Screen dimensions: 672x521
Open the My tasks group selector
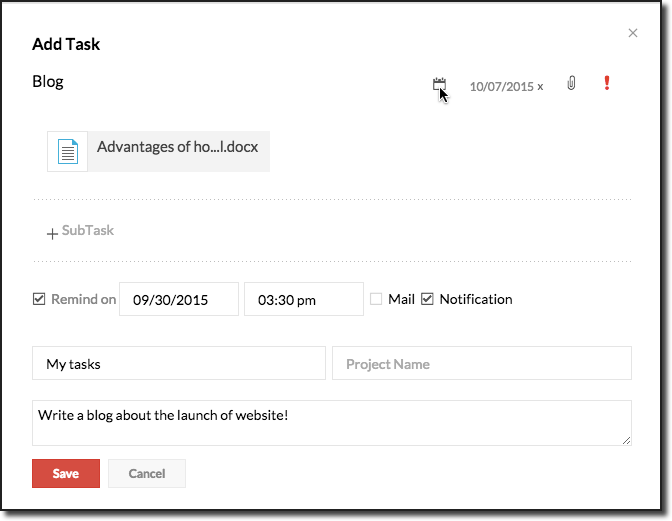coord(179,364)
